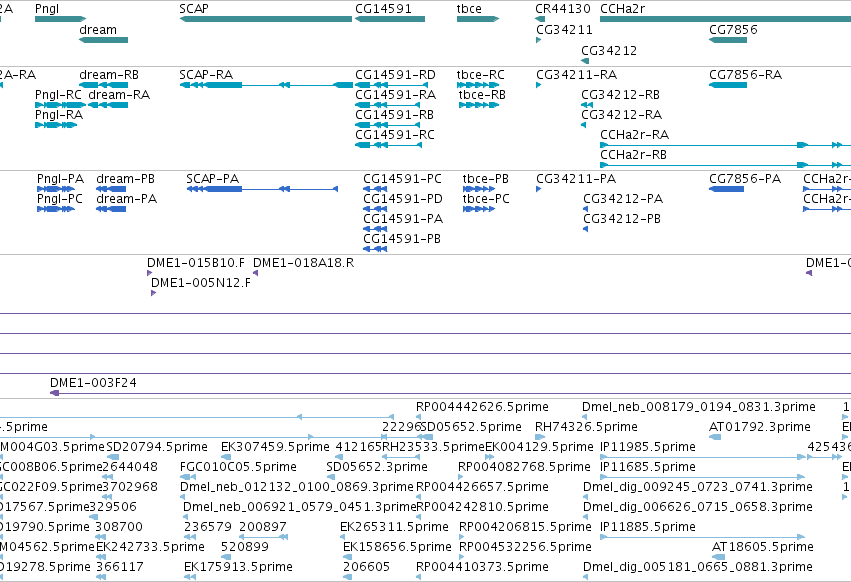Click the CG14591-RA transcript label
851x582 pixels.
point(396,95)
